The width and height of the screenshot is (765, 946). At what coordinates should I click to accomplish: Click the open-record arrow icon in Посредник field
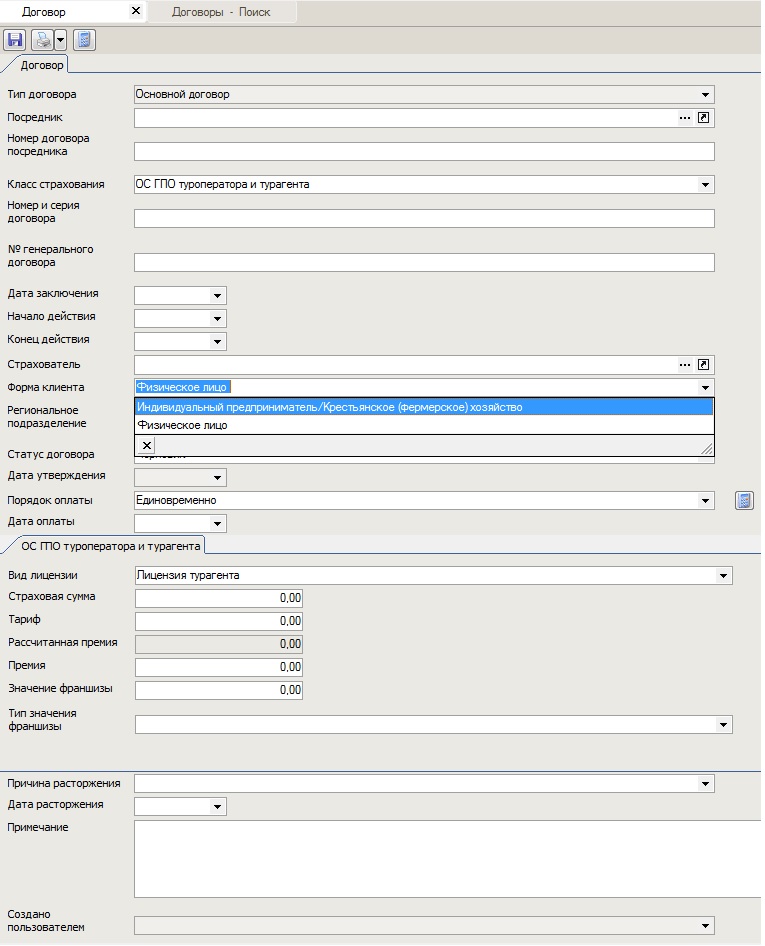tap(704, 118)
